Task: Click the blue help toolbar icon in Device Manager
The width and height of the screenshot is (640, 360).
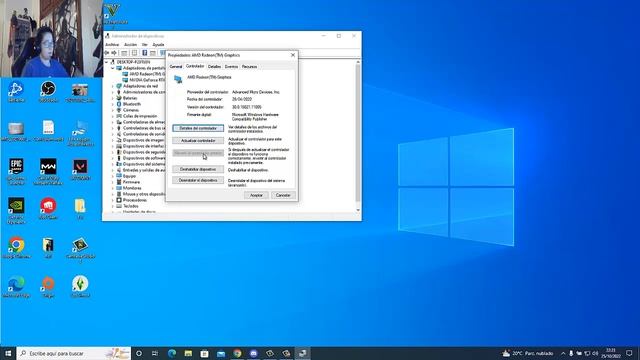Action: point(144,53)
